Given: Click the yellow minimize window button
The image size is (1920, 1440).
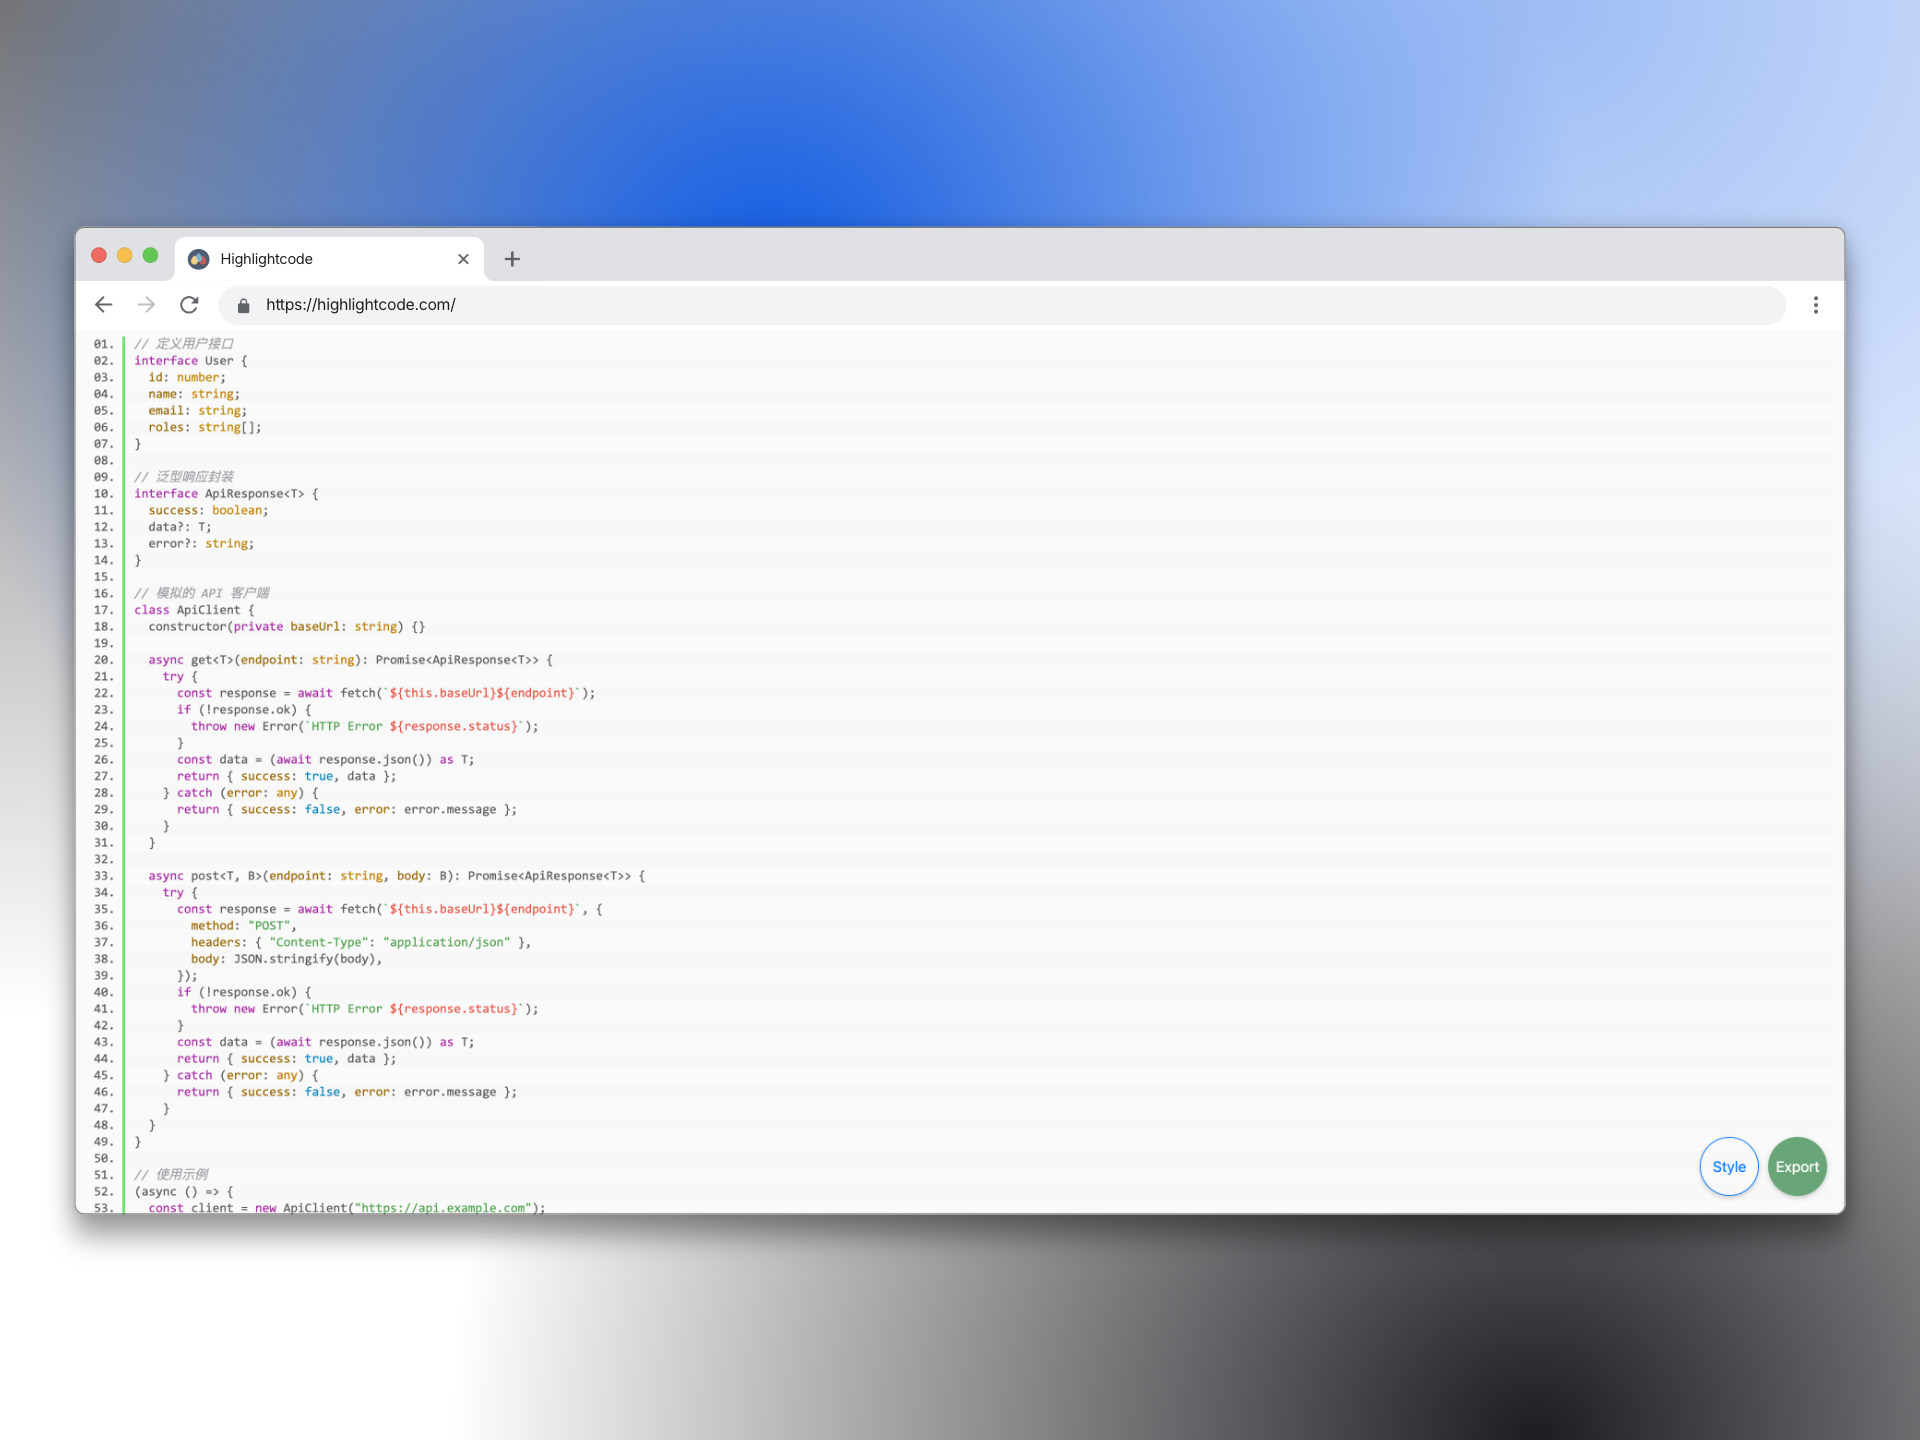Looking at the screenshot, I should coord(125,256).
